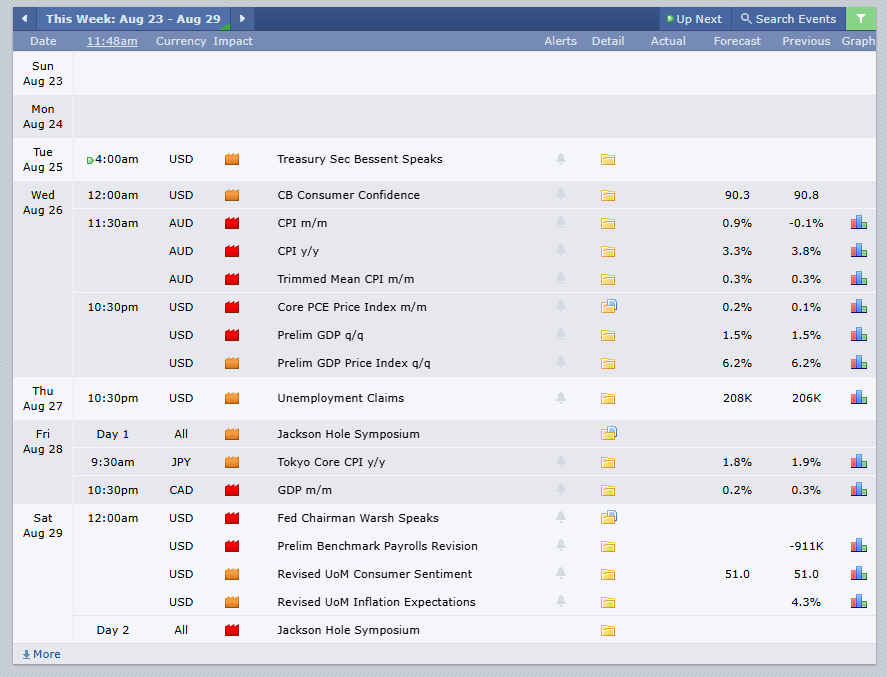The image size is (887, 677).
Task: View graph for Prelim Benchmark Payrolls Revision
Action: point(859,546)
